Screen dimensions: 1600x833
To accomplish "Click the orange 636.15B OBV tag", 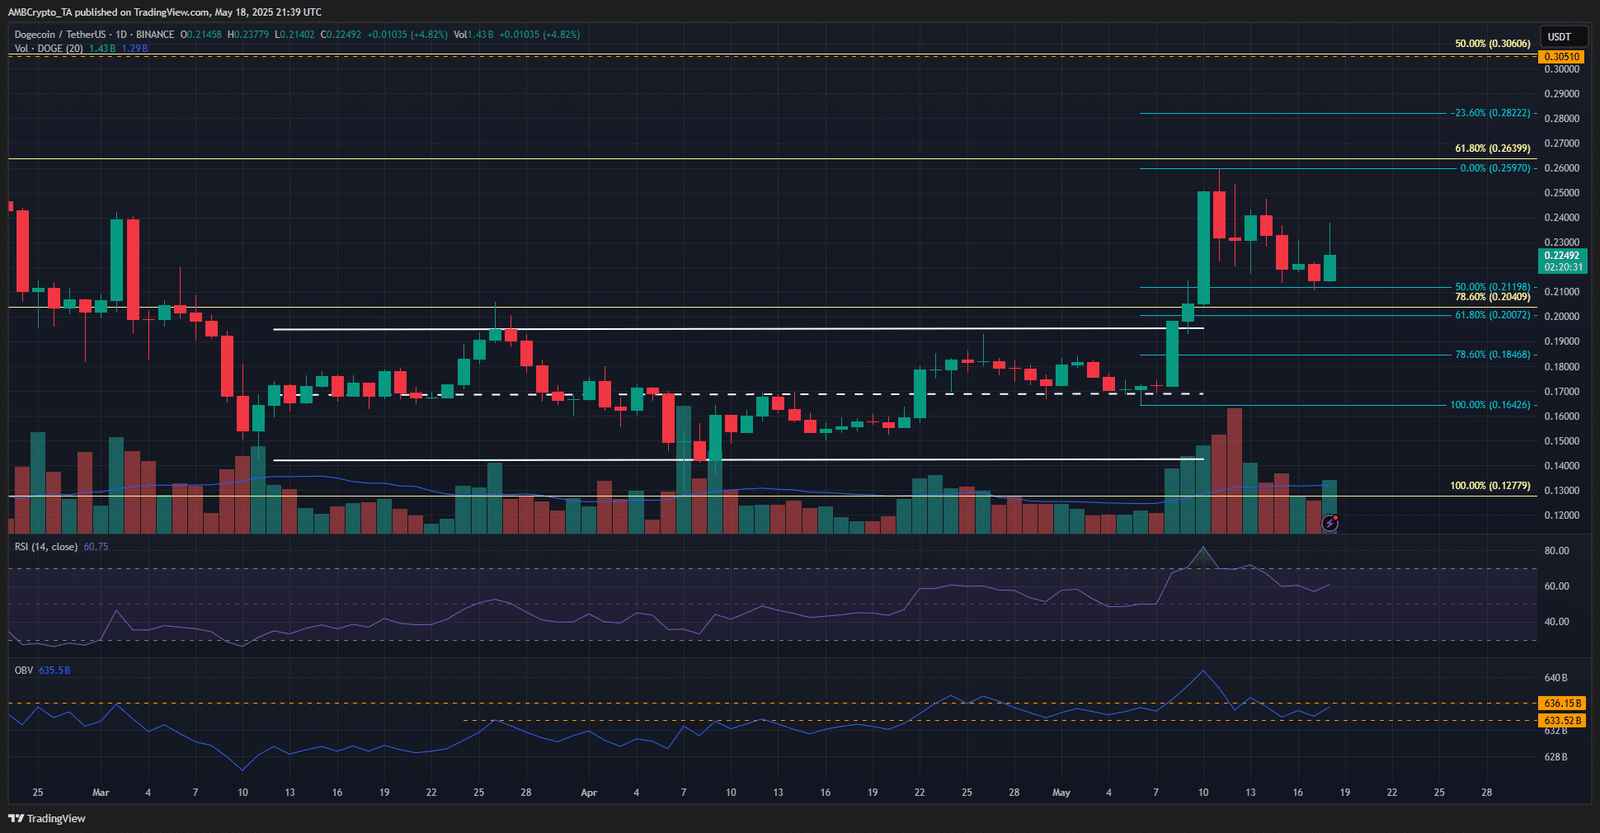I will point(1562,703).
